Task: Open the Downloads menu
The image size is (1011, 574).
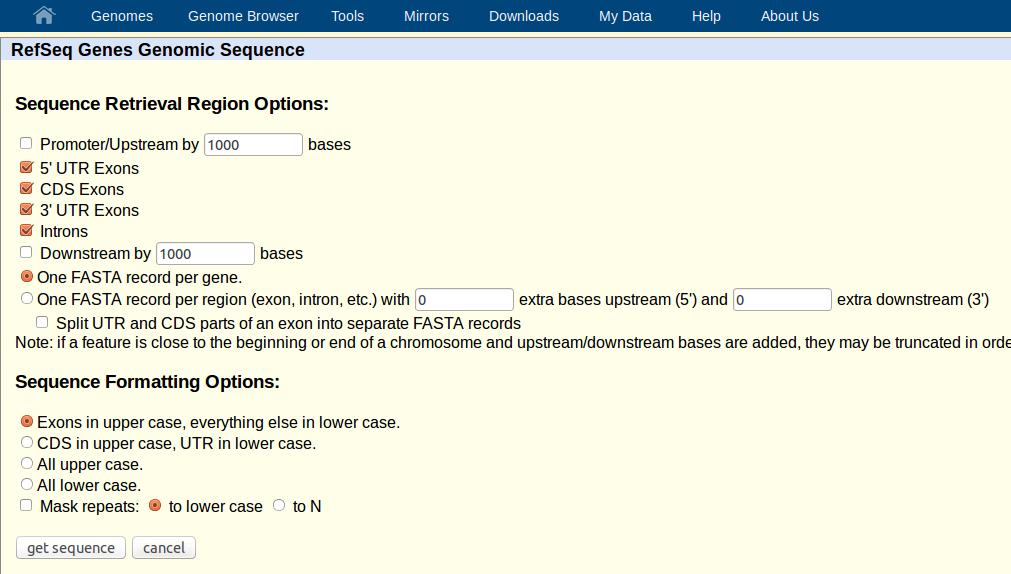Action: 524,16
